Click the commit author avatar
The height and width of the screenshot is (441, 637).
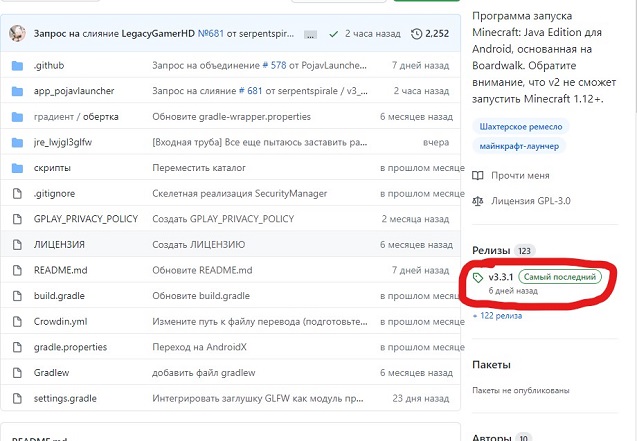click(x=18, y=33)
